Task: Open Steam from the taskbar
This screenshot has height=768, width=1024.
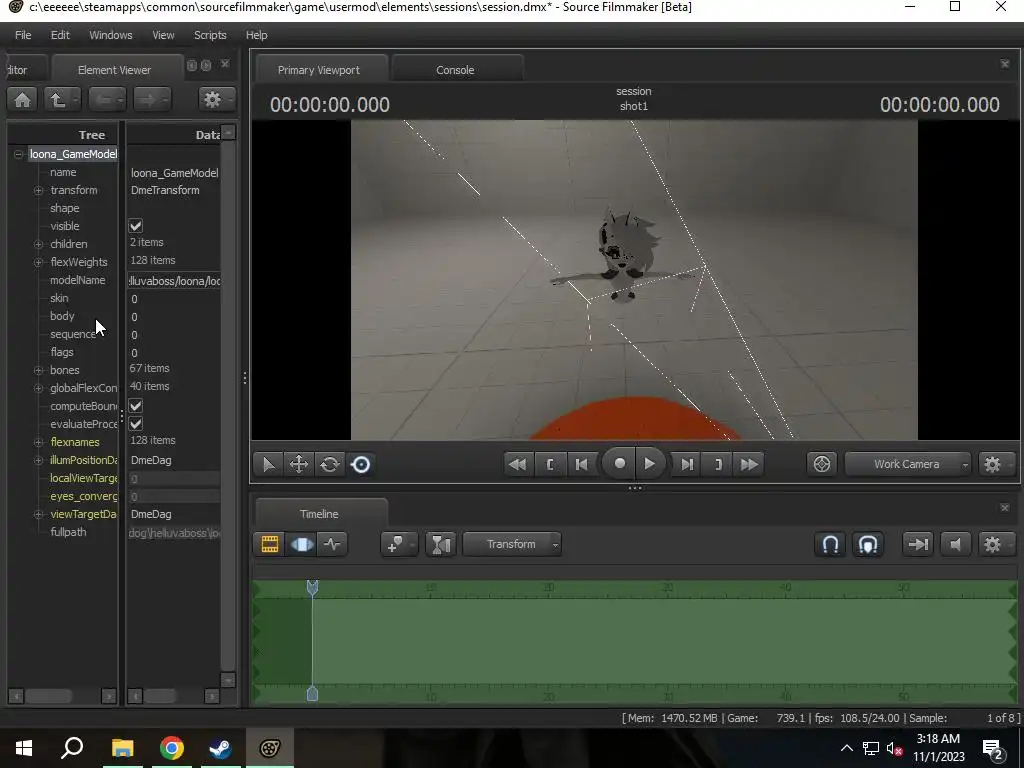Action: pyautogui.click(x=220, y=748)
